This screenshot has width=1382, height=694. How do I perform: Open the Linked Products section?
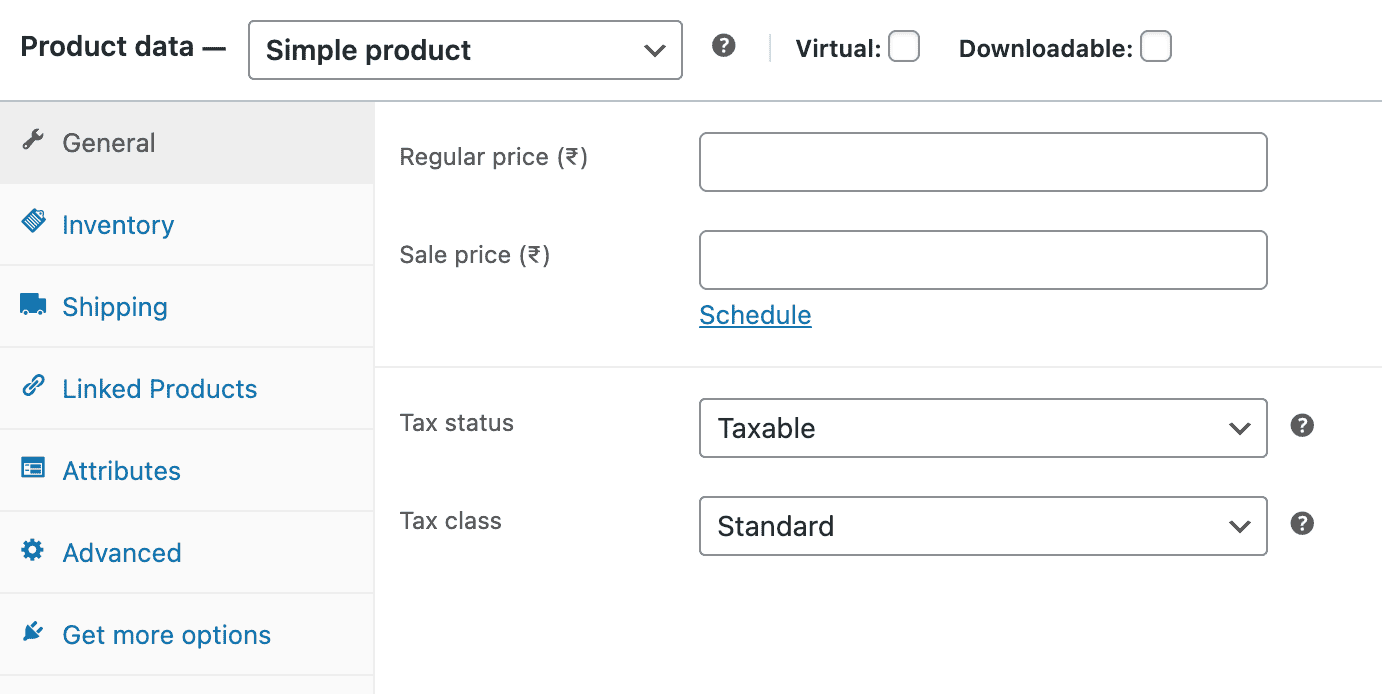[160, 388]
